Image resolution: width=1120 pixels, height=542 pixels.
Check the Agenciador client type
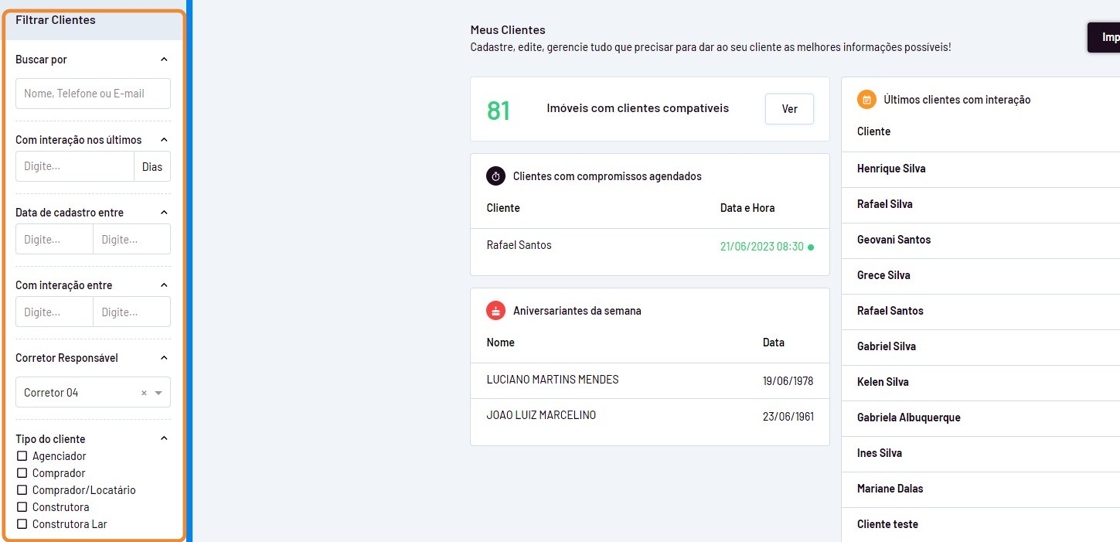22,456
